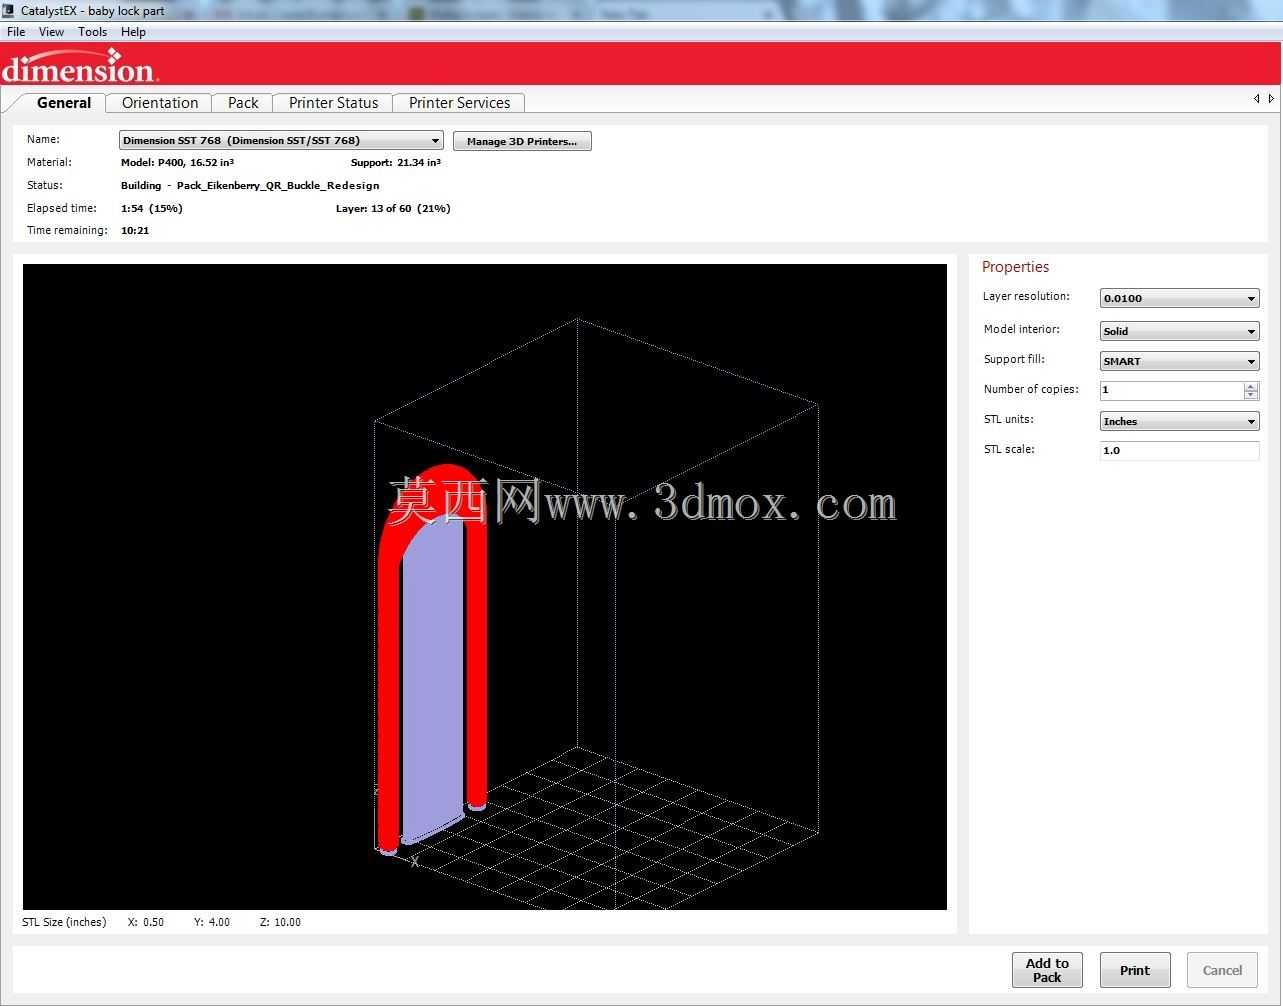The image size is (1283, 1006).
Task: Switch to the General tab
Action: point(63,103)
